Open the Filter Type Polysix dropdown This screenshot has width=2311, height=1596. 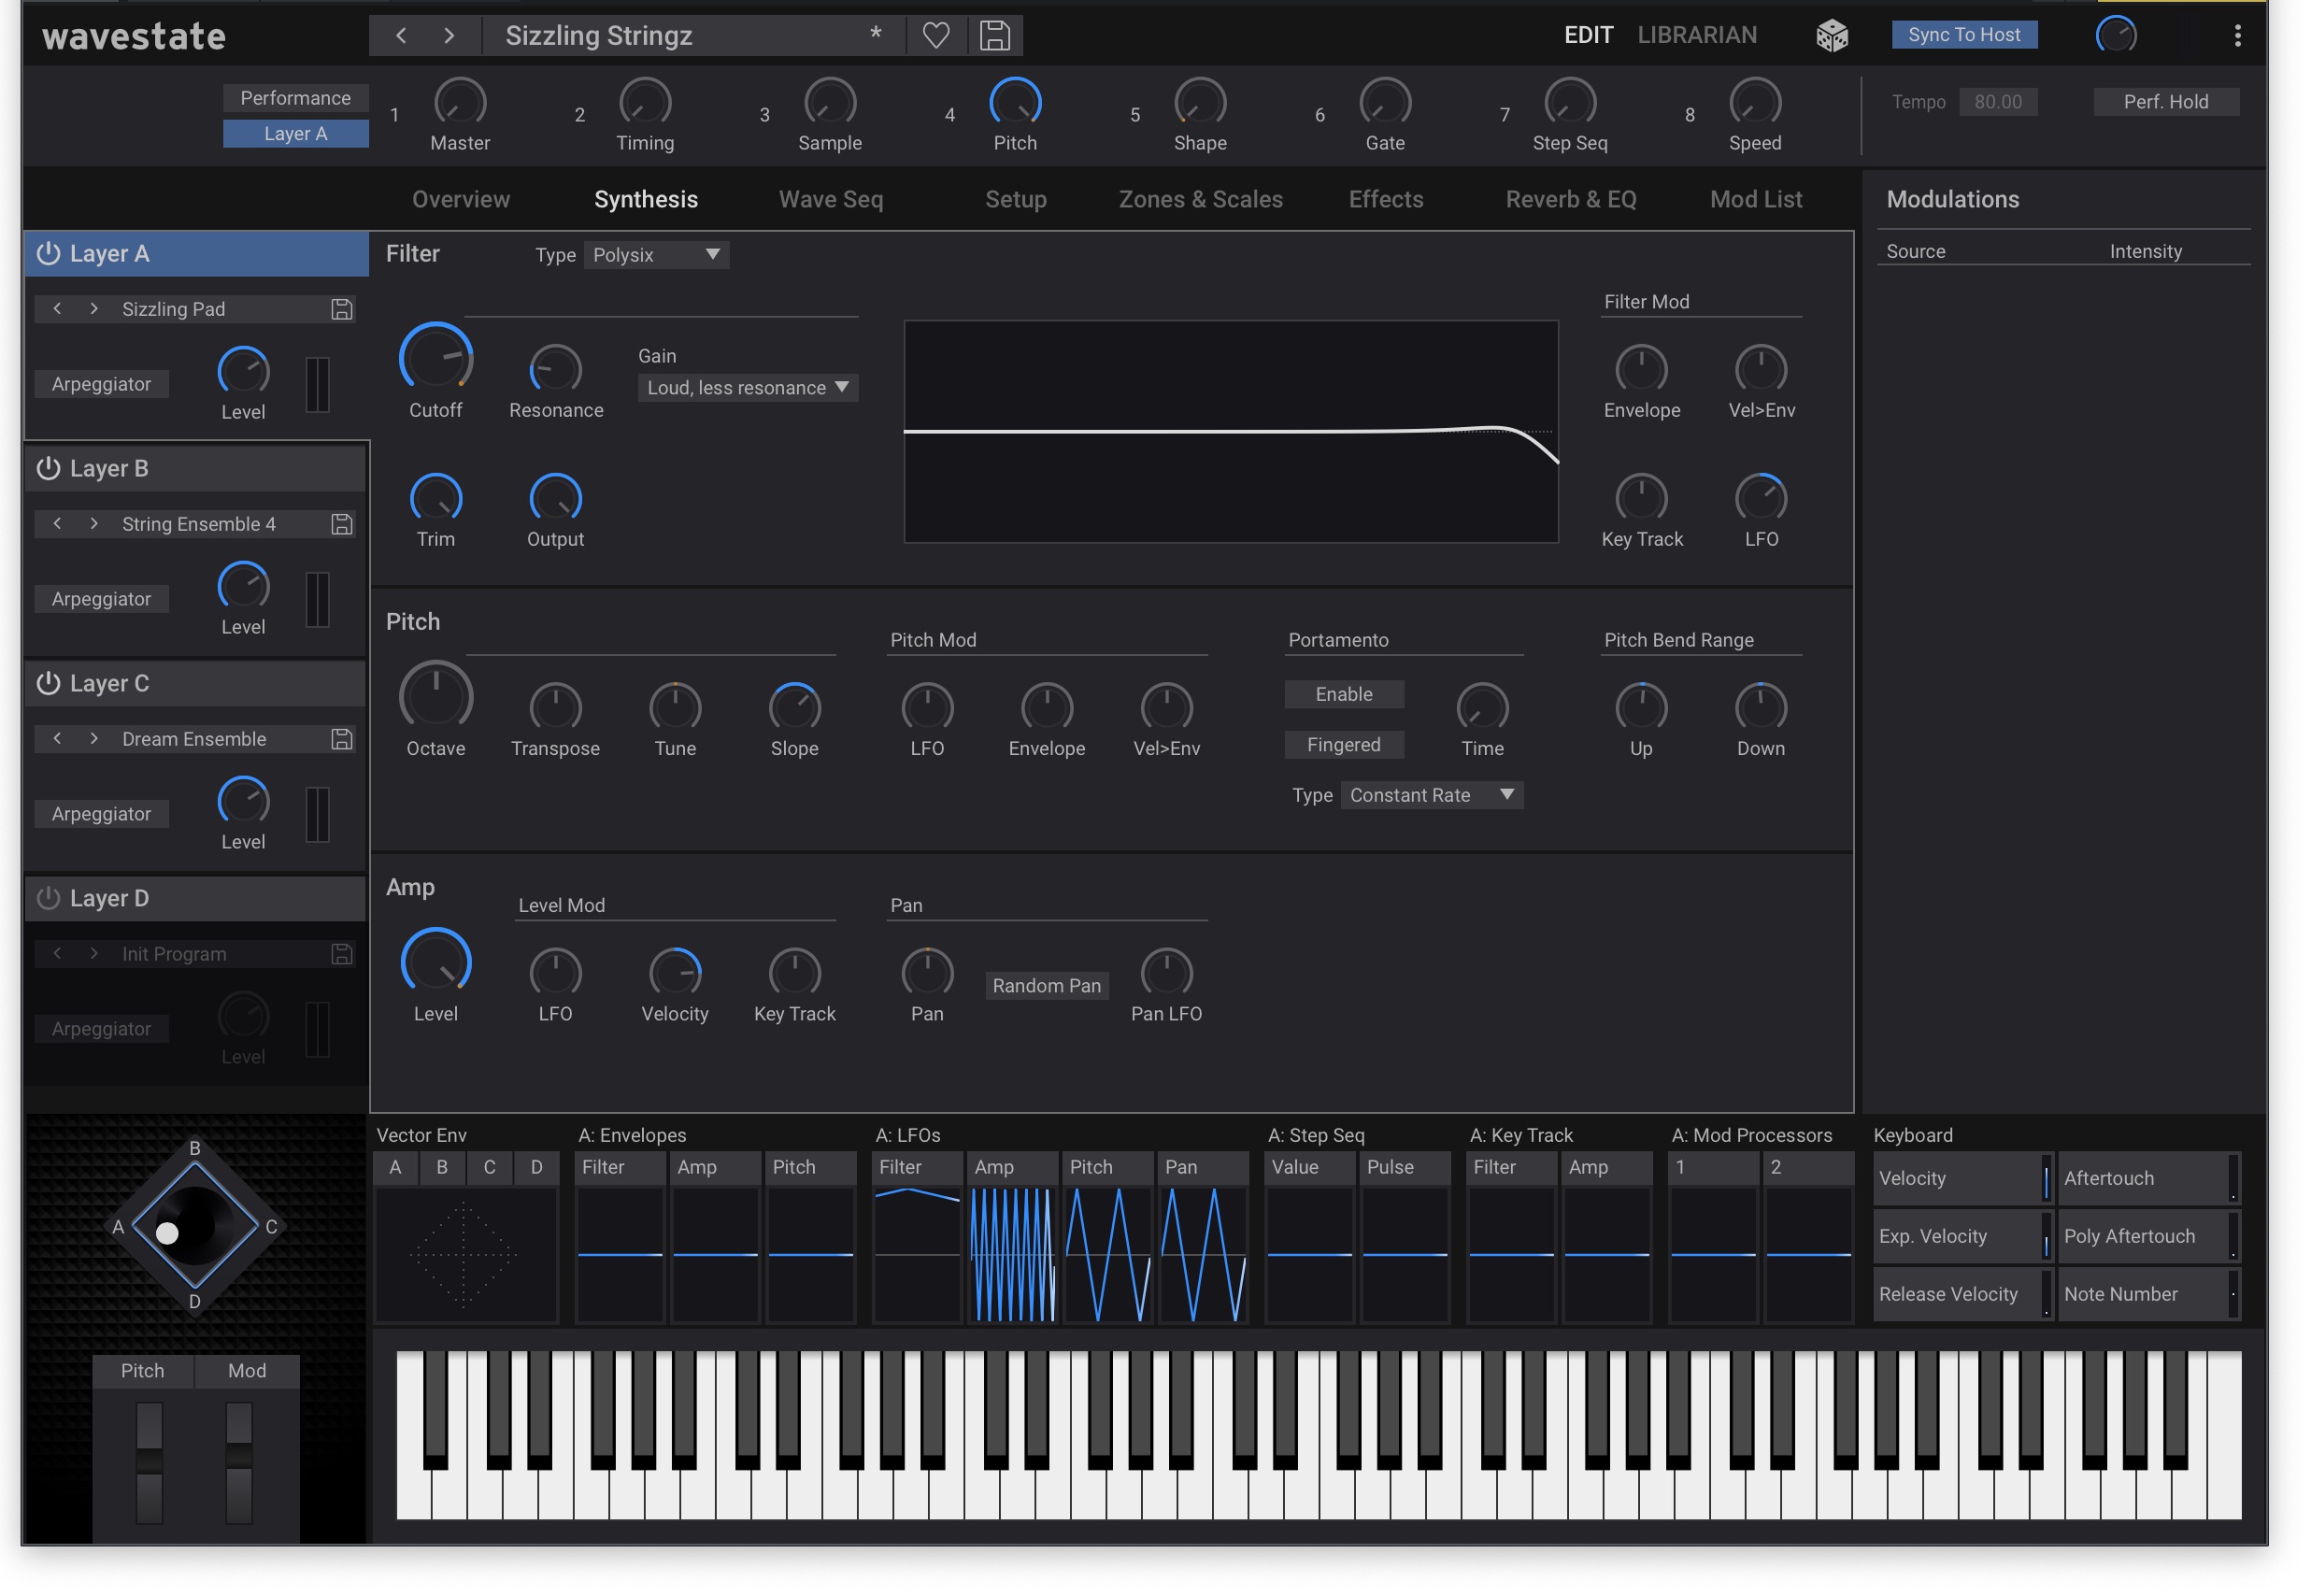point(656,255)
